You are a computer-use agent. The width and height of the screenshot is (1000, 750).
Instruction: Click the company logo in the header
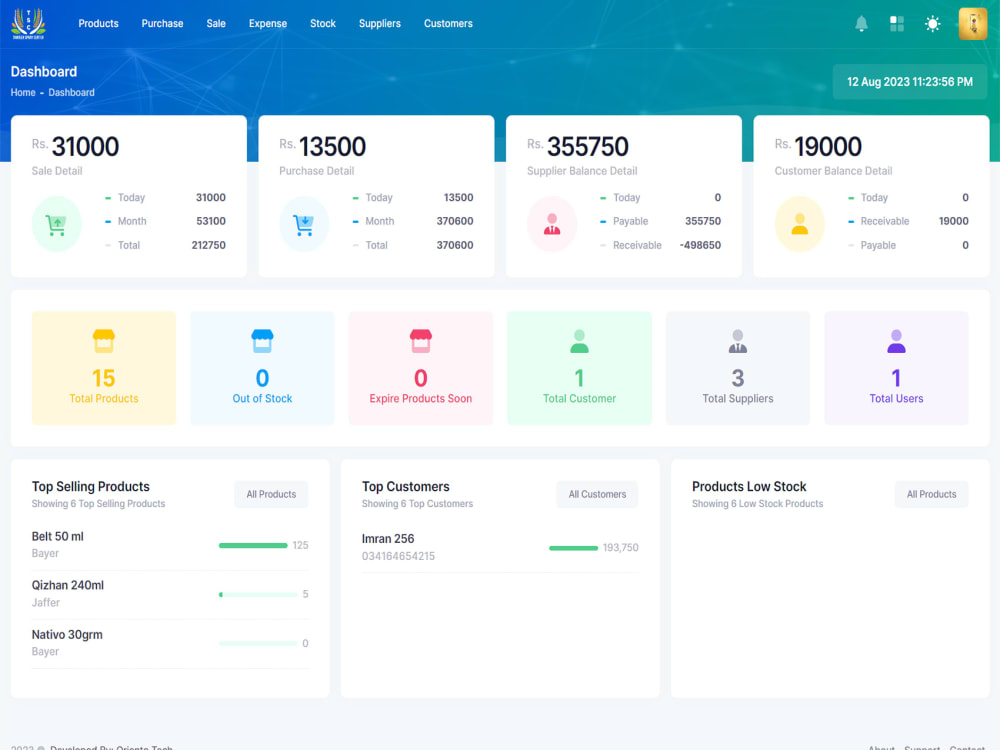click(28, 24)
